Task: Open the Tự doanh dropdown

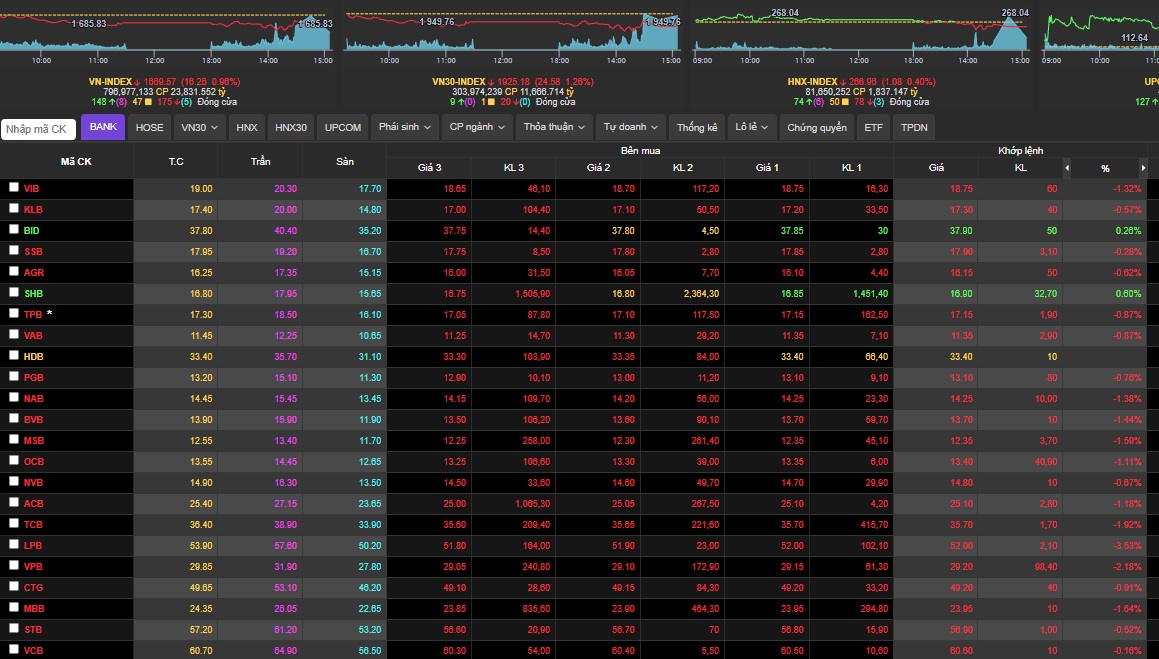Action: (632, 128)
